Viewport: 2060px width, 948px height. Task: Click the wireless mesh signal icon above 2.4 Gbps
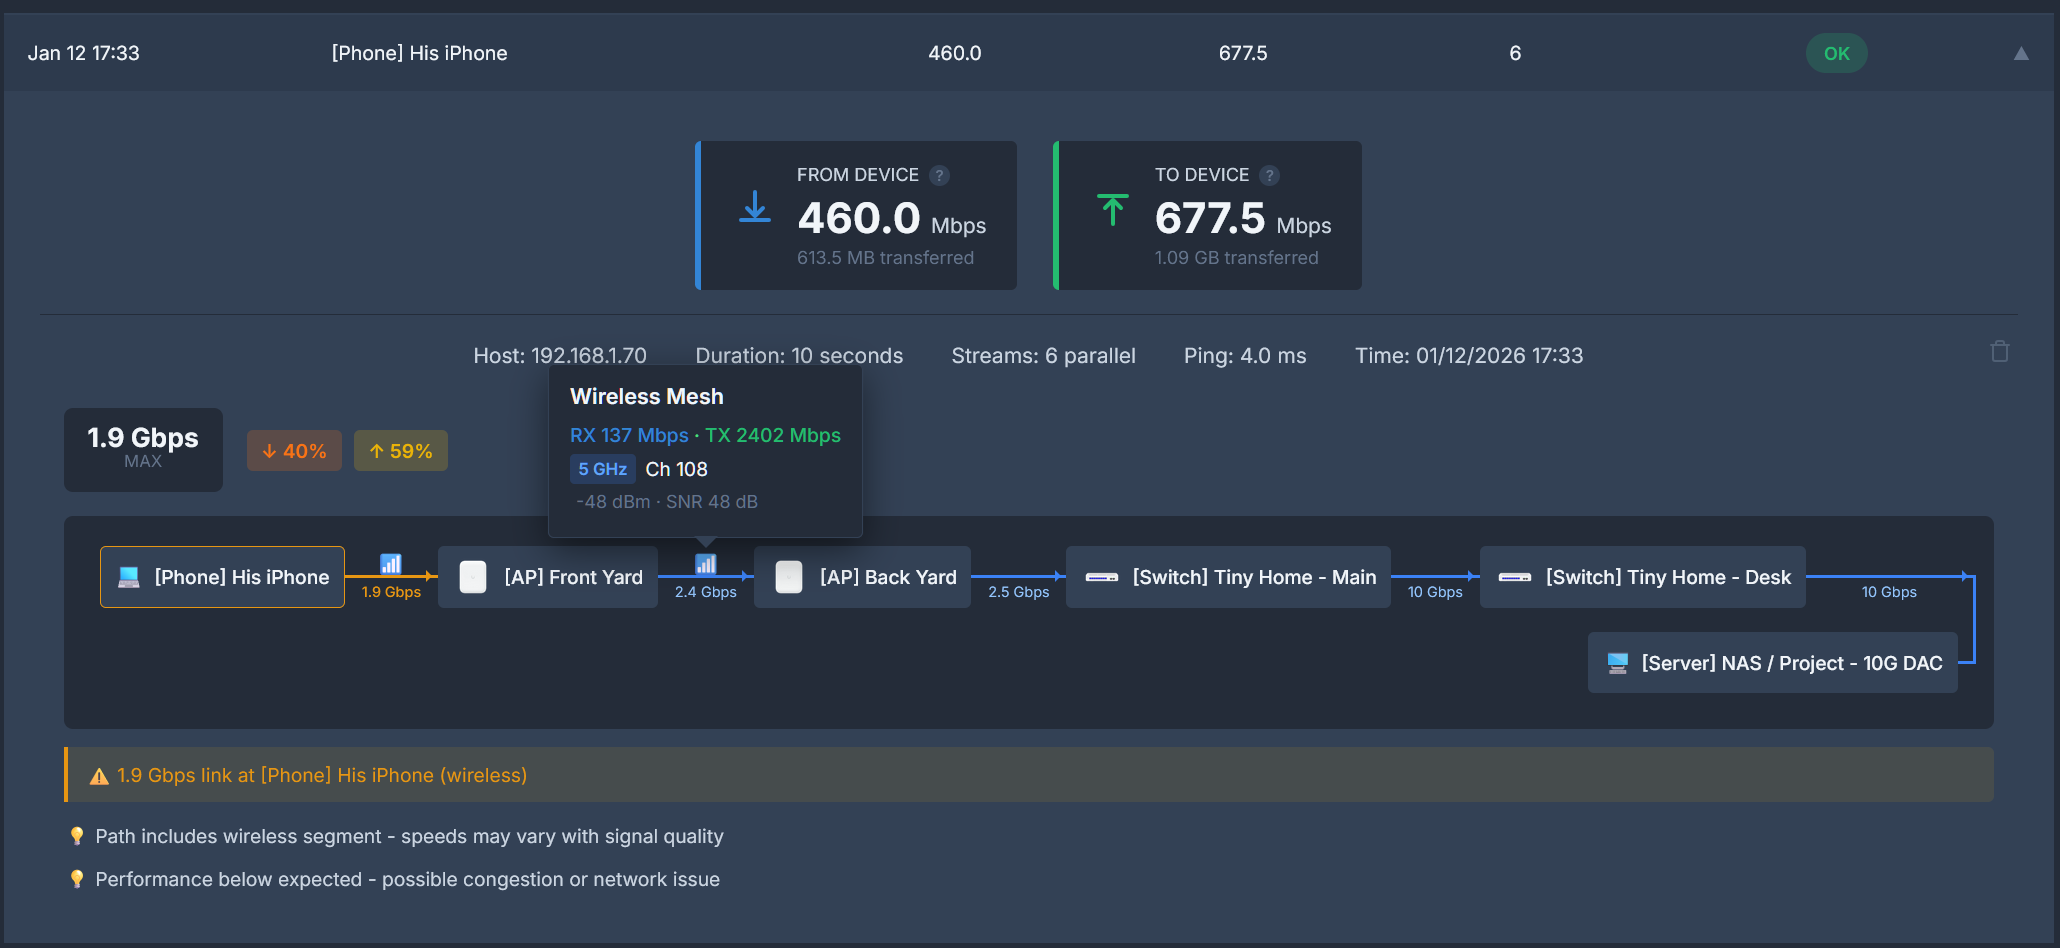[x=706, y=565]
